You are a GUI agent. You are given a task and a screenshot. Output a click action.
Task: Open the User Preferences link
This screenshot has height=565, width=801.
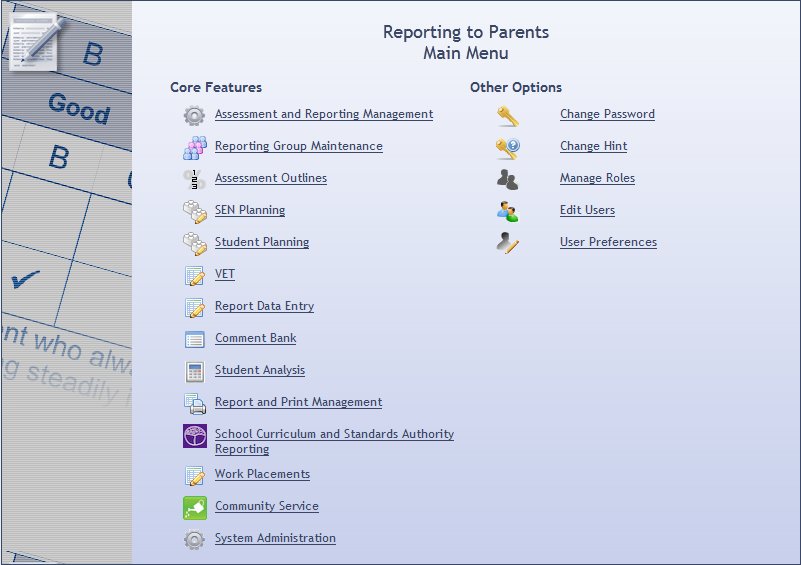coord(608,242)
